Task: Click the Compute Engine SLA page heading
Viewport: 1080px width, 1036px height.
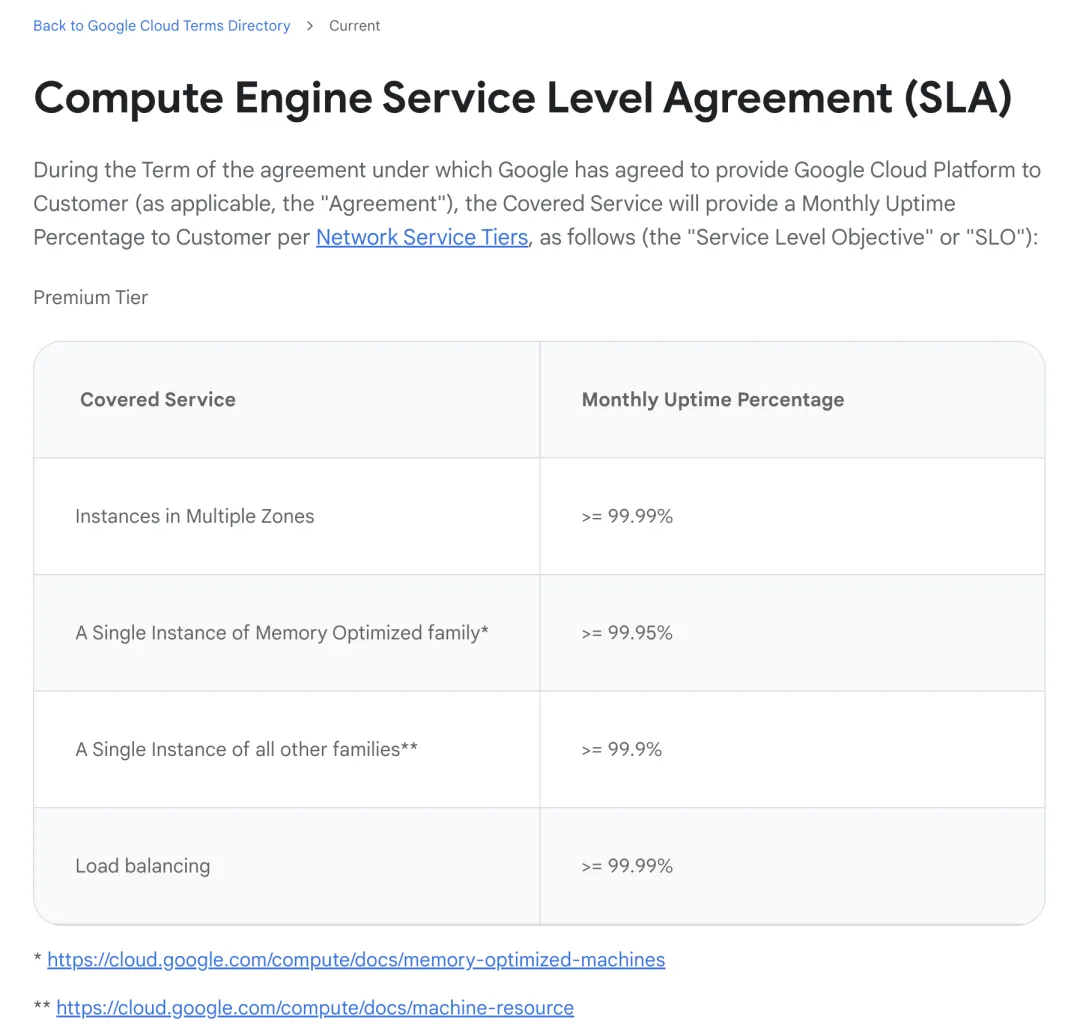Action: [522, 98]
